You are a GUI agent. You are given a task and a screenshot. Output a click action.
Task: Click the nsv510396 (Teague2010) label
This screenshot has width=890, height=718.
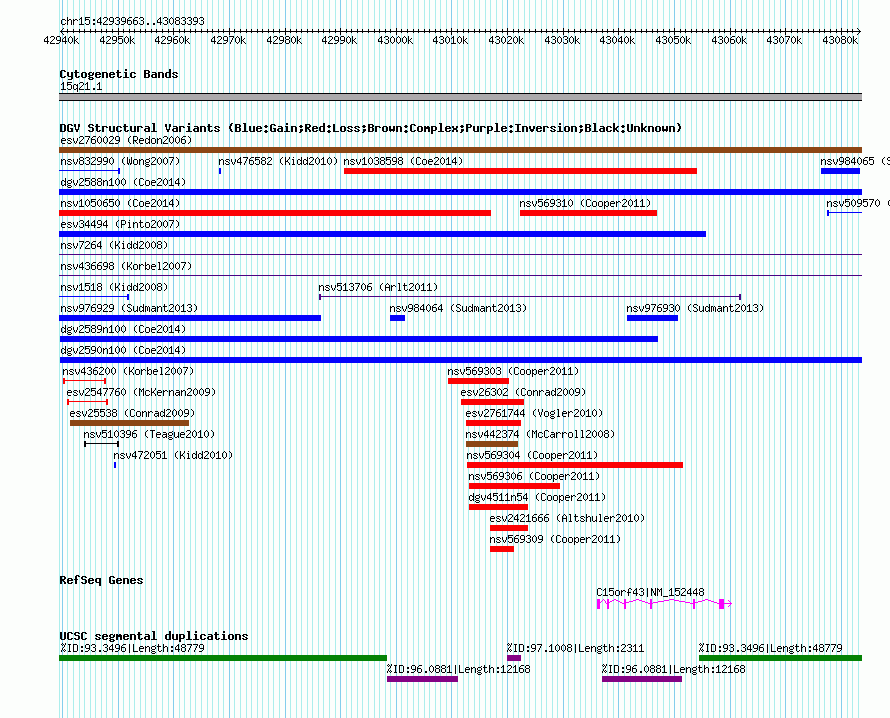tap(149, 434)
